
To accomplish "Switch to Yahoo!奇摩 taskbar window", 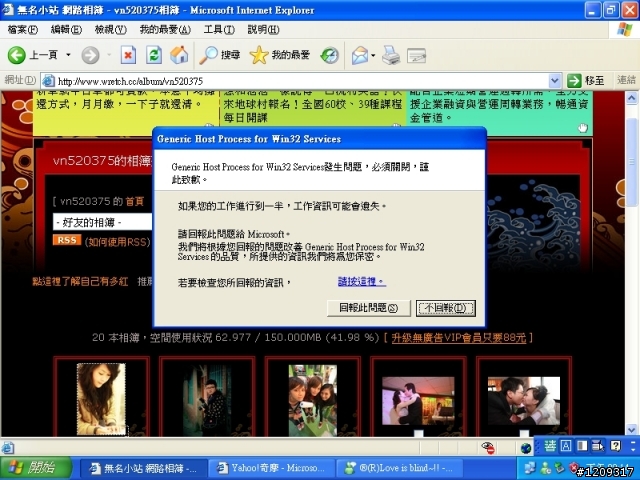I will (x=271, y=468).
